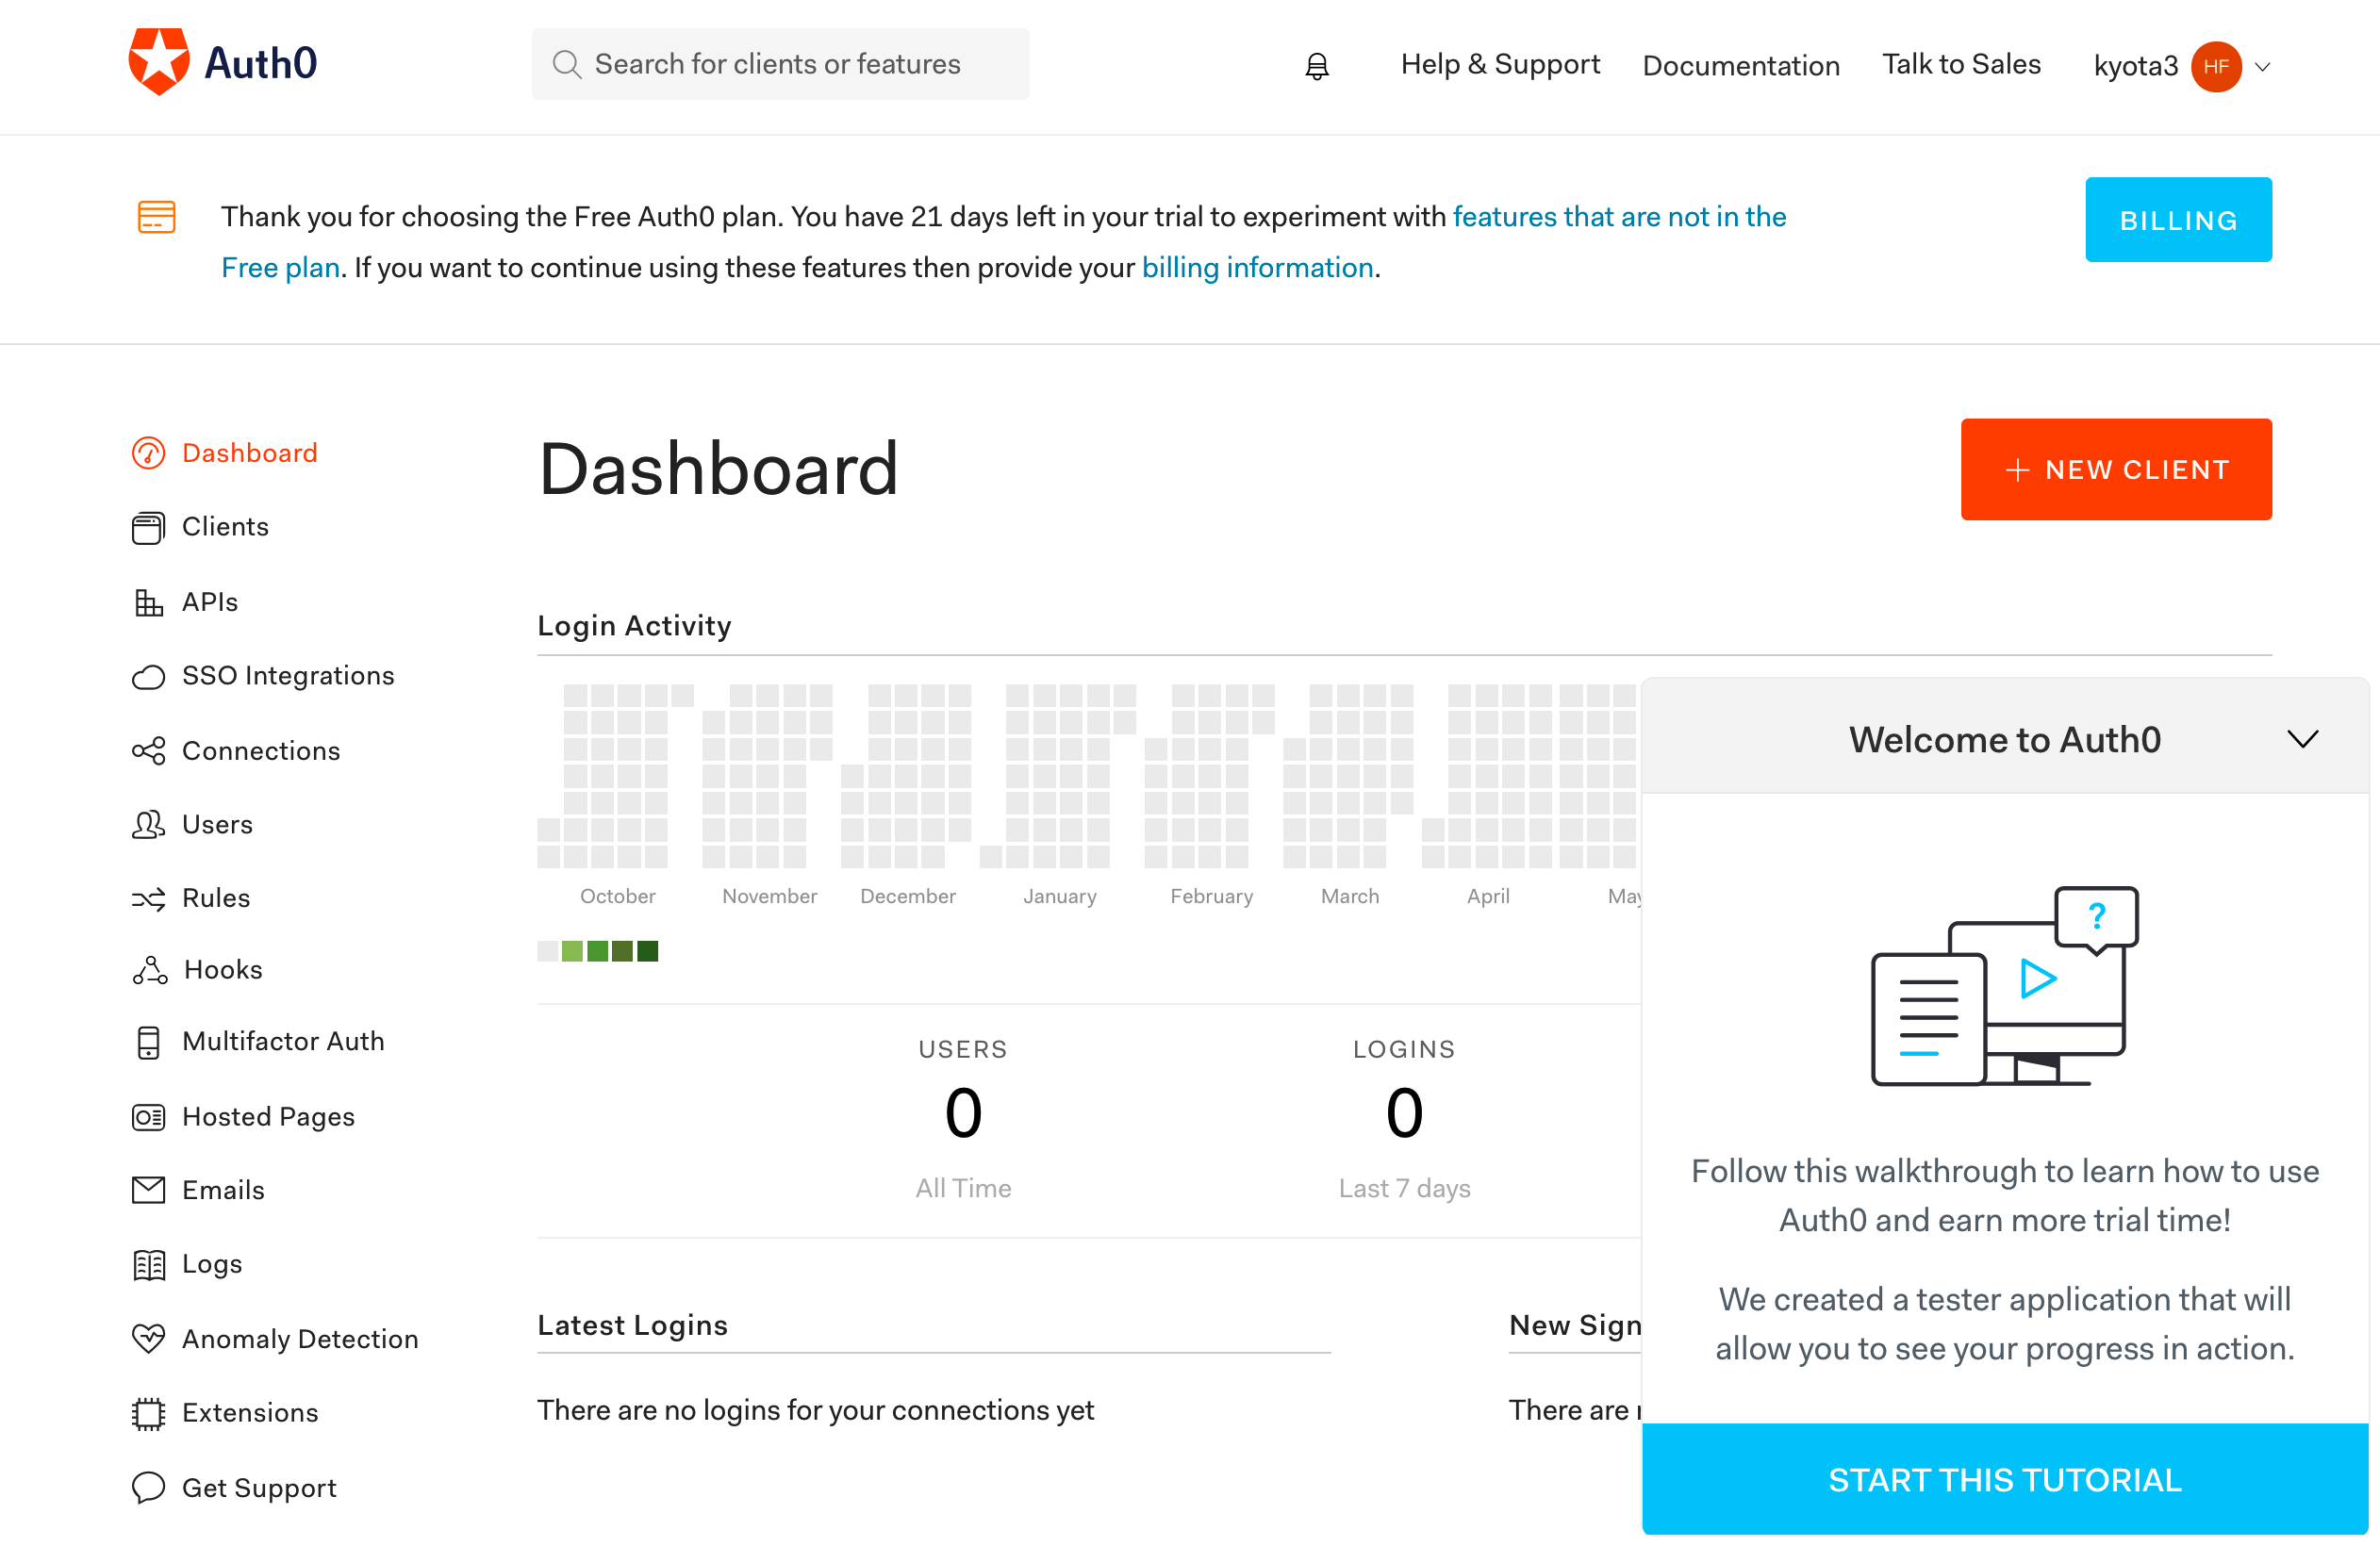Collapse the Welcome to Auth0 panel
This screenshot has height=1563, width=2380.
click(2302, 739)
